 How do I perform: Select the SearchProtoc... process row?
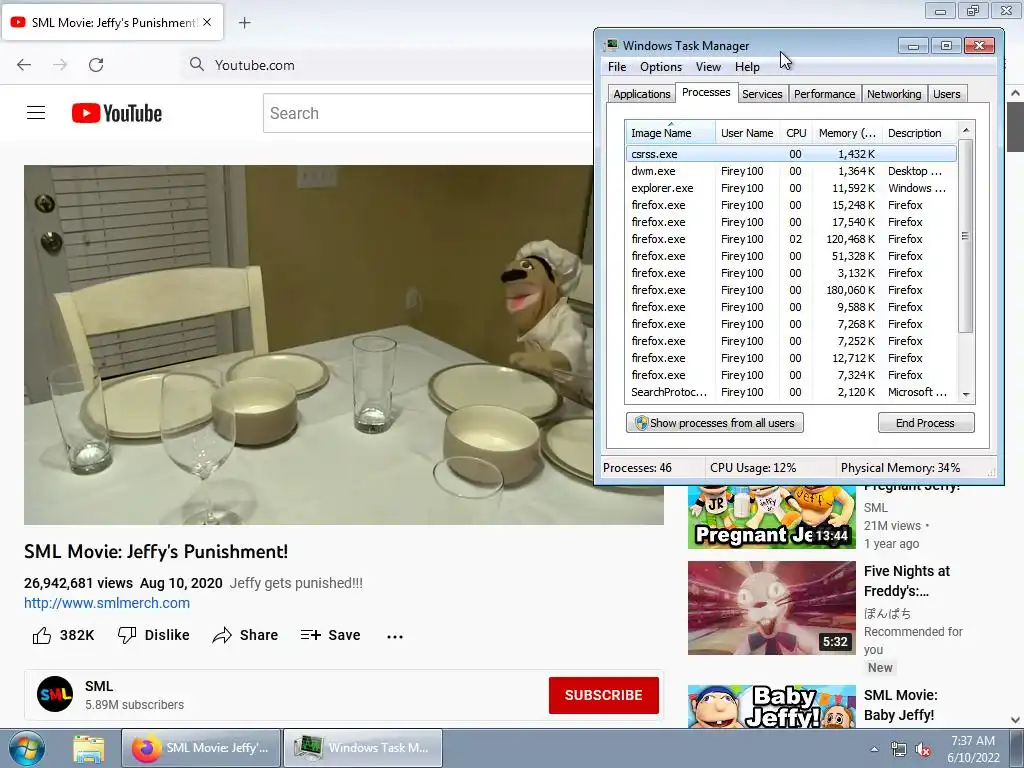[x=791, y=392]
